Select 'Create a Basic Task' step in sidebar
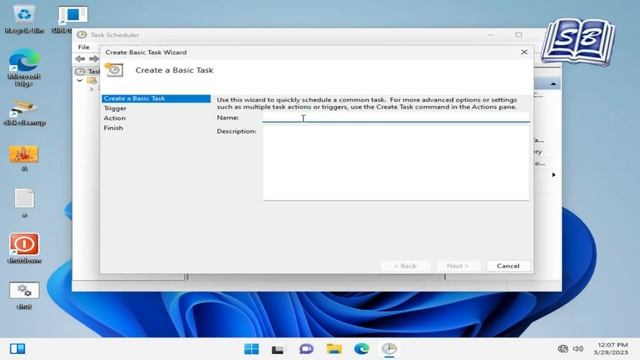The height and width of the screenshot is (360, 640). tap(156, 98)
